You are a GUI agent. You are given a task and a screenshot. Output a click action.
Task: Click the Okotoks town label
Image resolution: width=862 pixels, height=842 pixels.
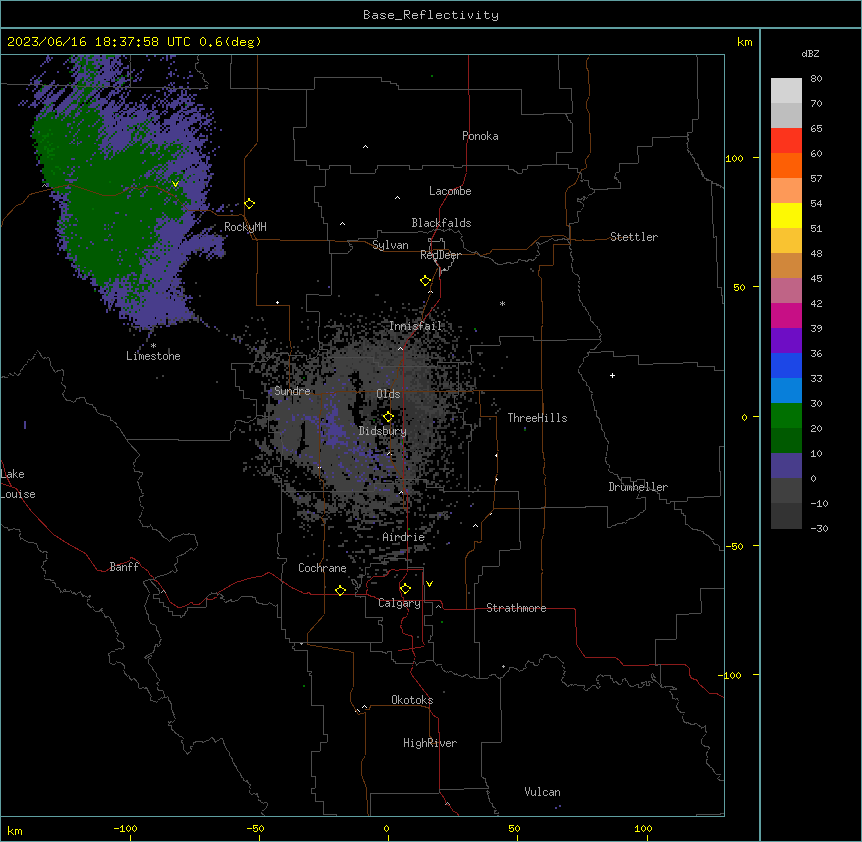412,700
